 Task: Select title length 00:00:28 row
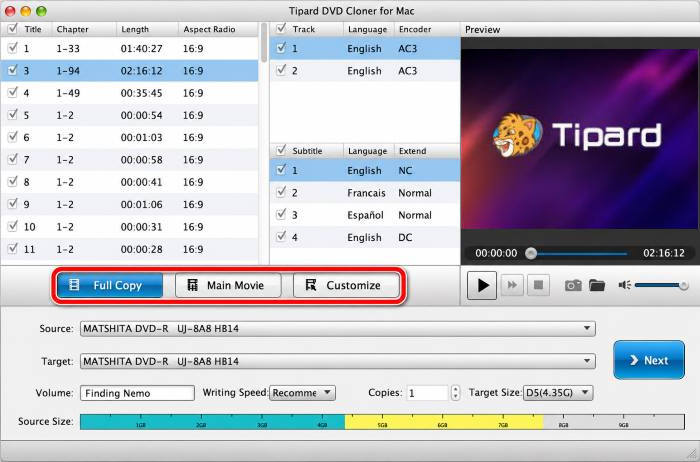point(129,249)
